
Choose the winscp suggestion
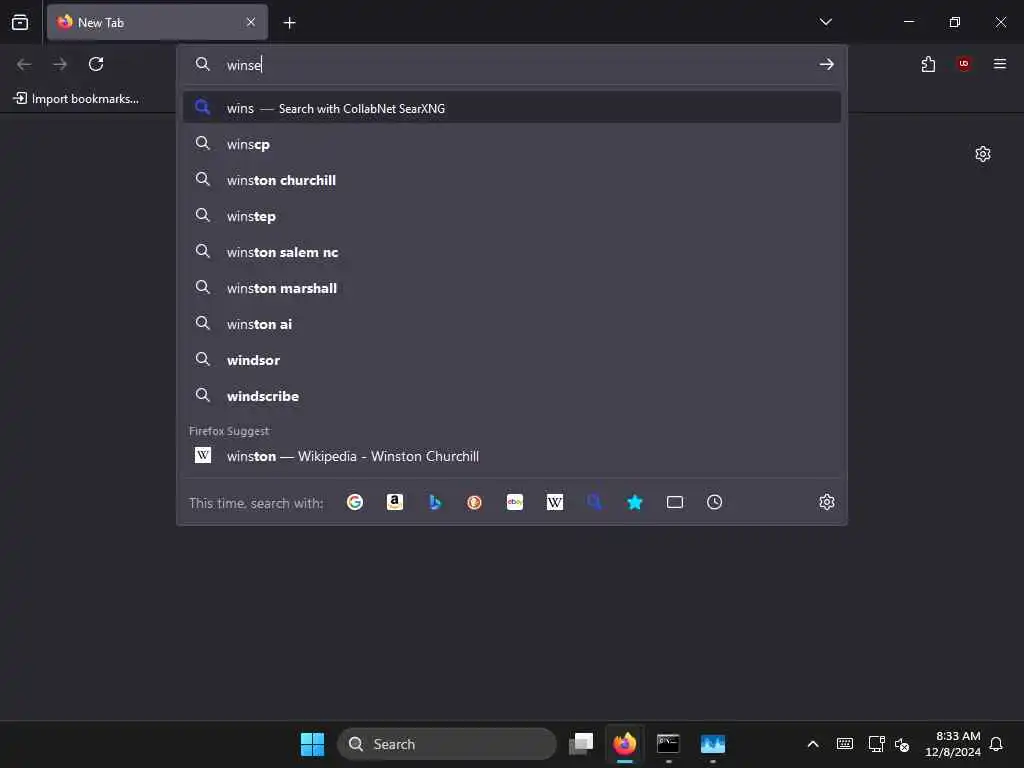click(512, 144)
